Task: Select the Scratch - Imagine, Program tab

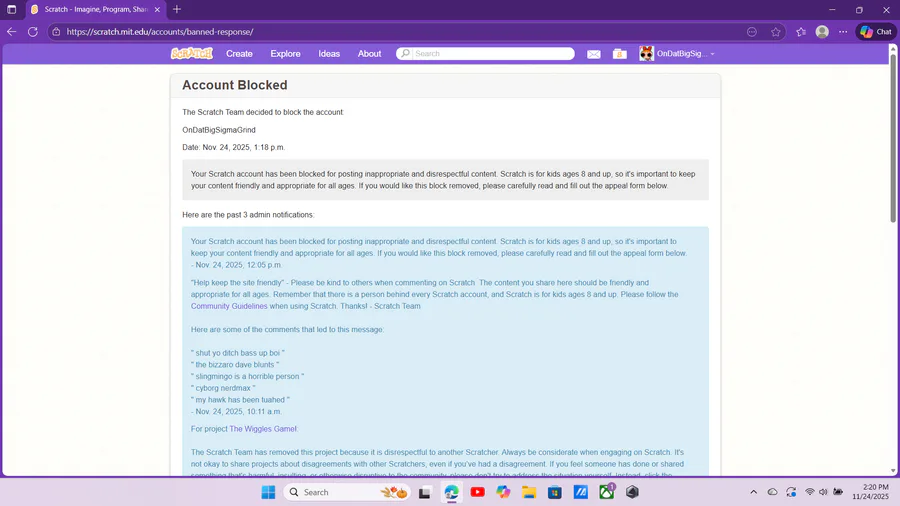Action: pyautogui.click(x=96, y=9)
